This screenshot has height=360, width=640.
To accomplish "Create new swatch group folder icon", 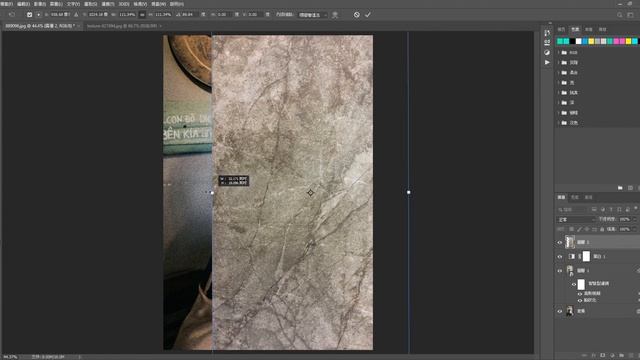I will point(620,188).
